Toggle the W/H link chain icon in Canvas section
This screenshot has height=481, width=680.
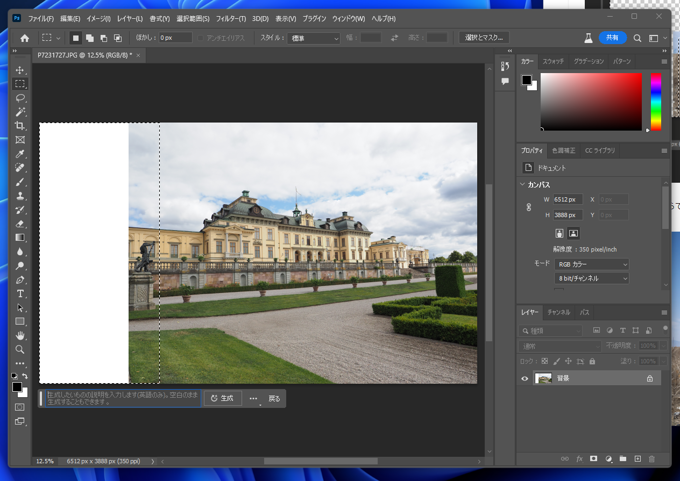(x=529, y=207)
